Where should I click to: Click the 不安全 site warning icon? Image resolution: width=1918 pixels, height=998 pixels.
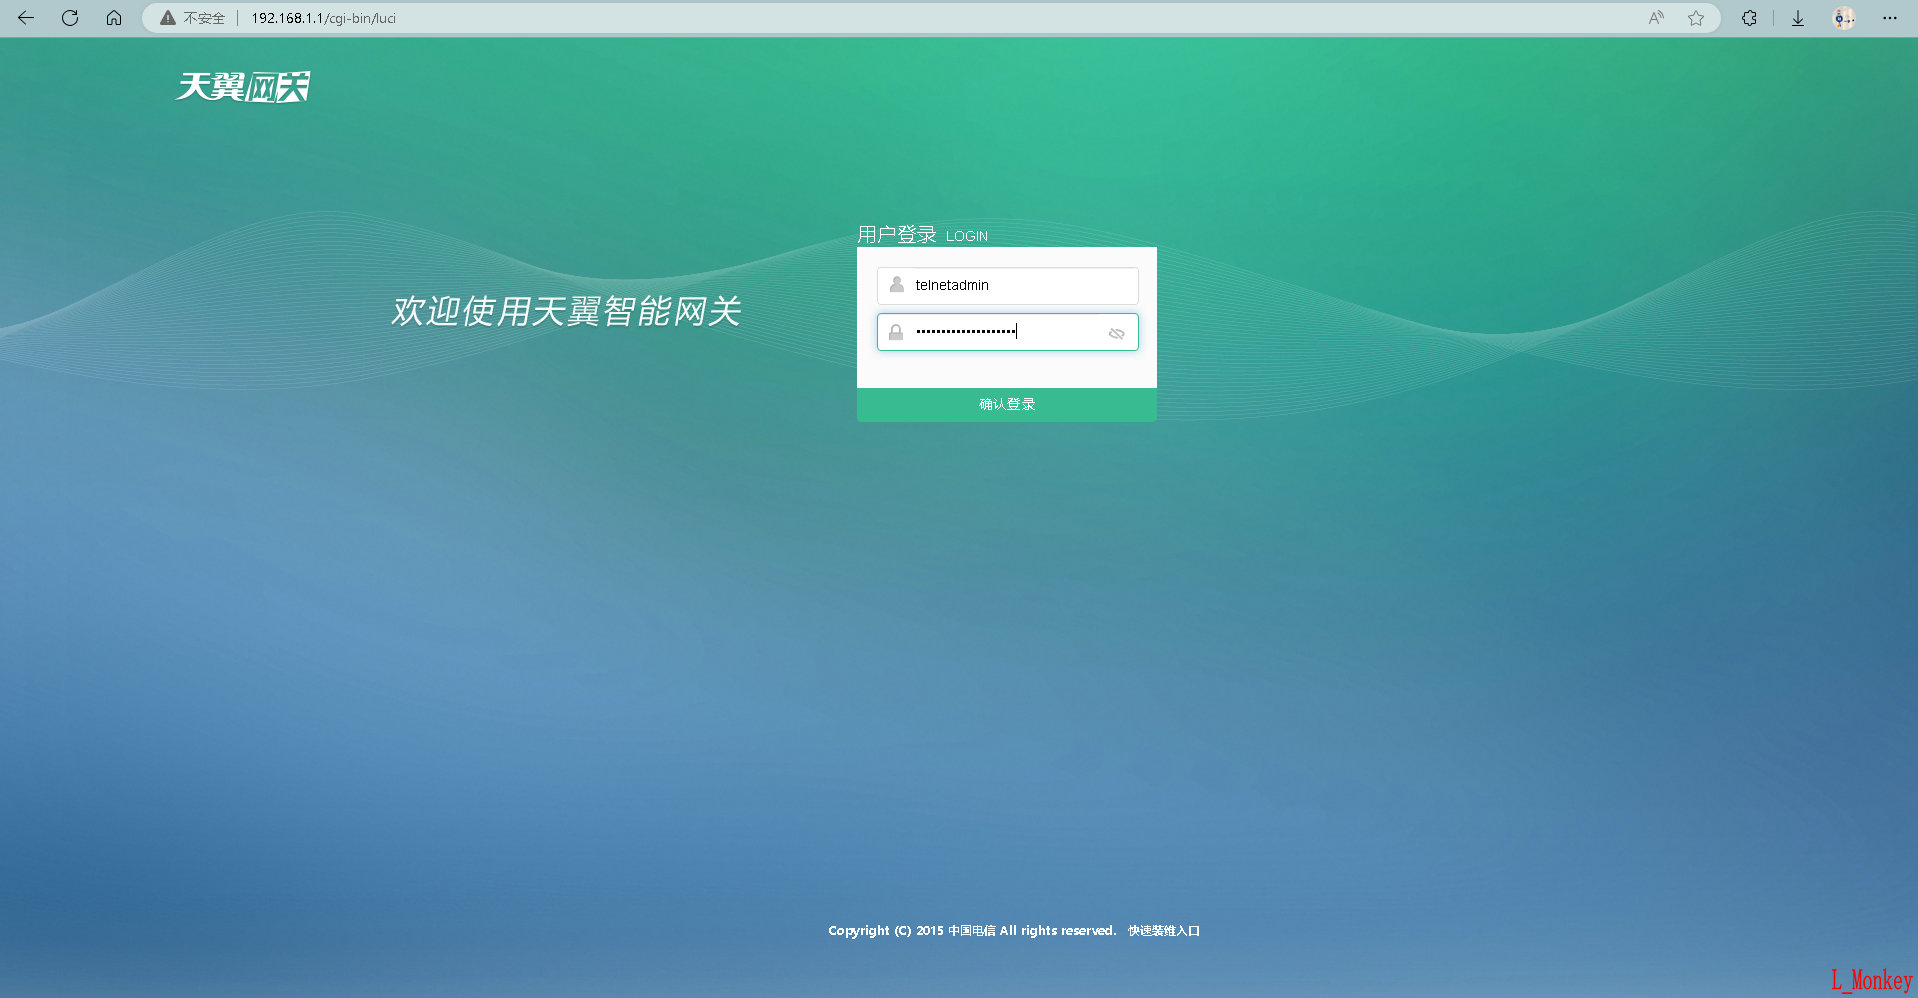[168, 18]
